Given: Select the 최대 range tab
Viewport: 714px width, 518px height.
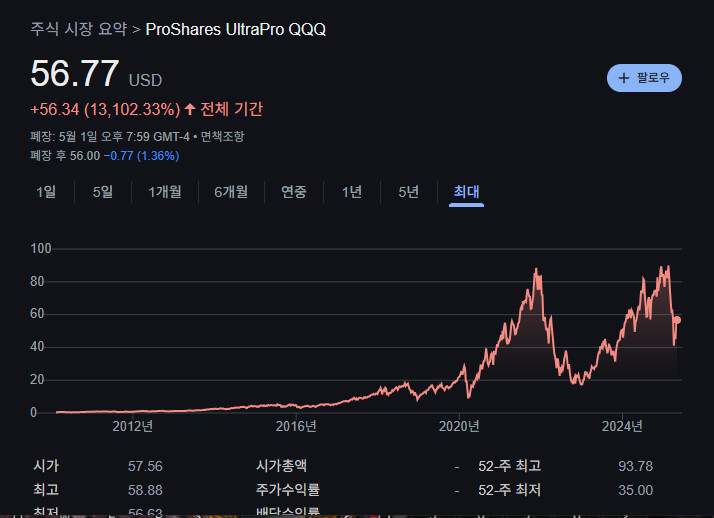Looking at the screenshot, I should coord(466,192).
